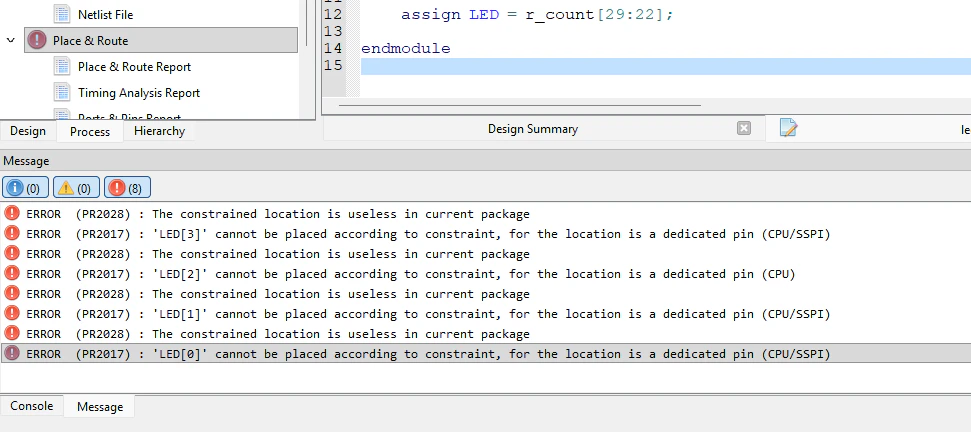
Task: Select the LED[3] PR2017 error message
Action: (486, 234)
